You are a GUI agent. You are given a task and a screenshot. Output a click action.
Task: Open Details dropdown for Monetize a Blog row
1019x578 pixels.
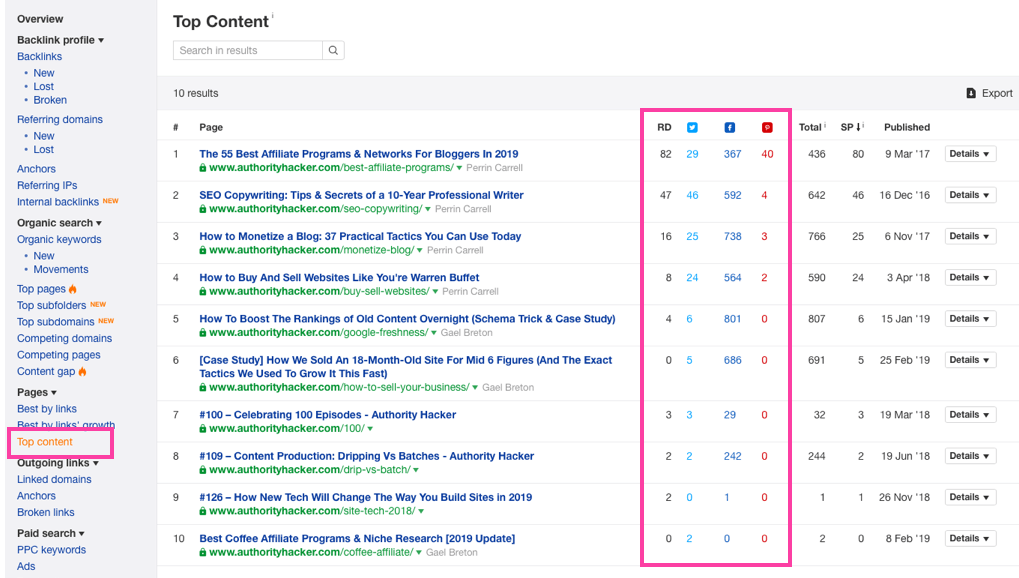[x=970, y=236]
